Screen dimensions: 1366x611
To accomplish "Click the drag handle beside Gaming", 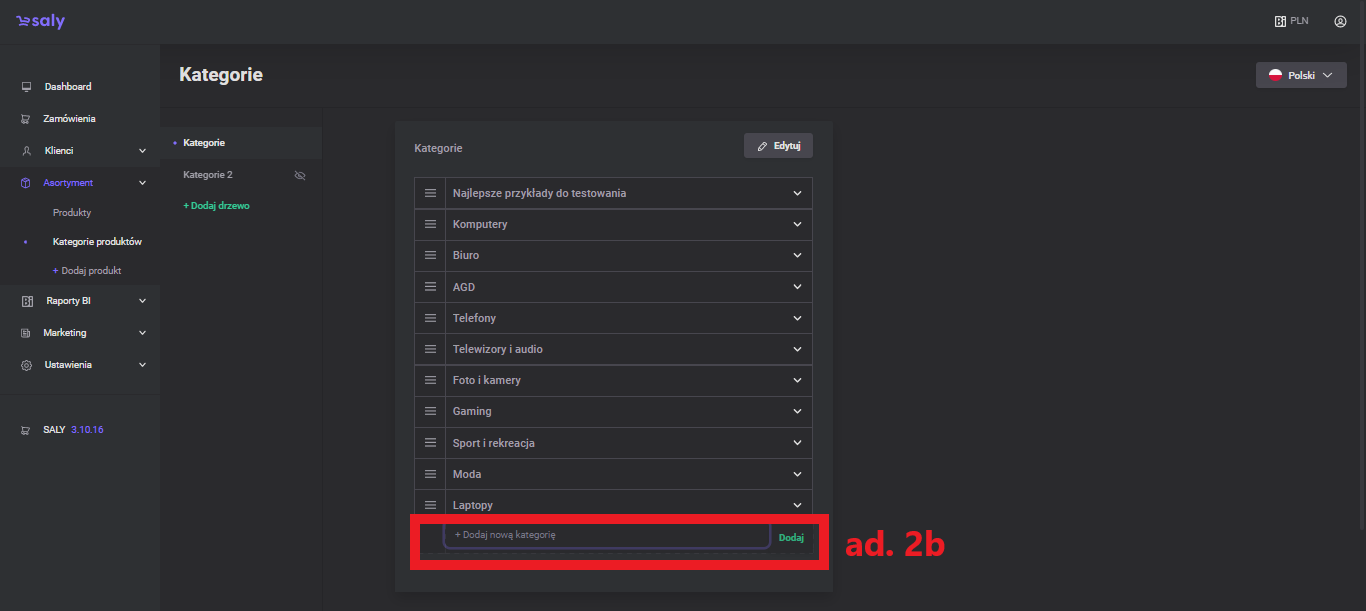I will [431, 411].
